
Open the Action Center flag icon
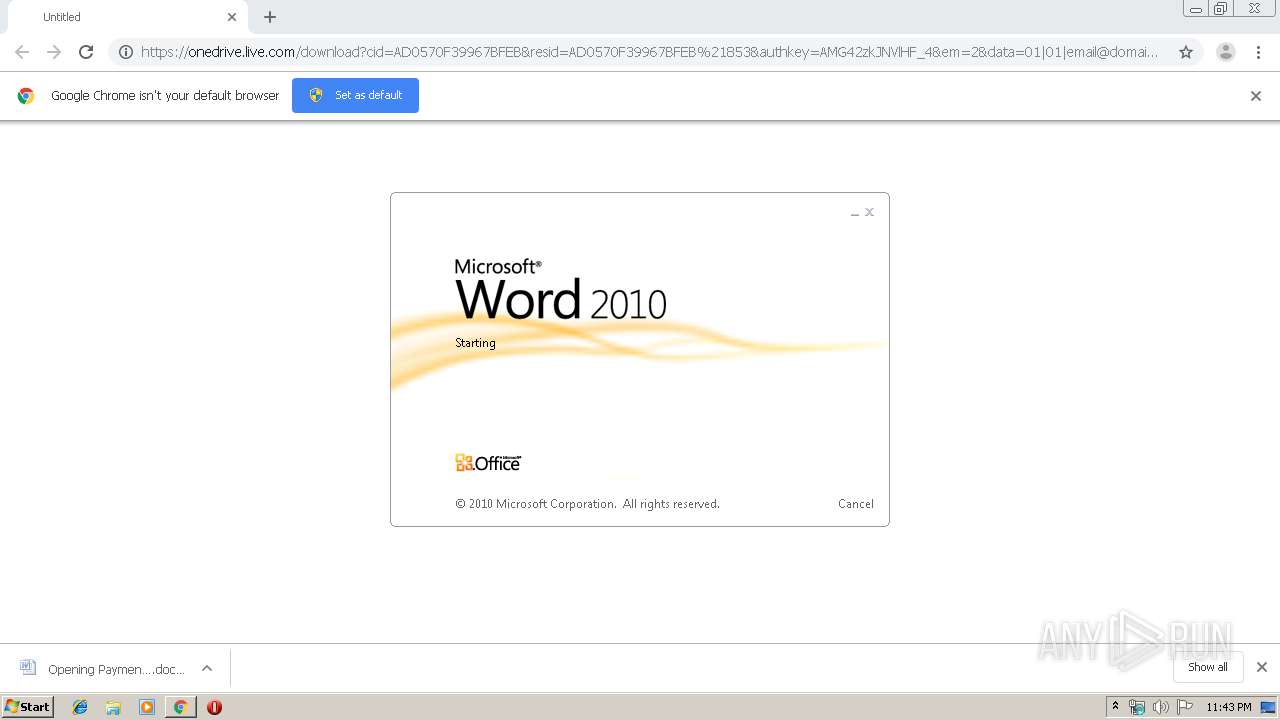pyautogui.click(x=1185, y=707)
